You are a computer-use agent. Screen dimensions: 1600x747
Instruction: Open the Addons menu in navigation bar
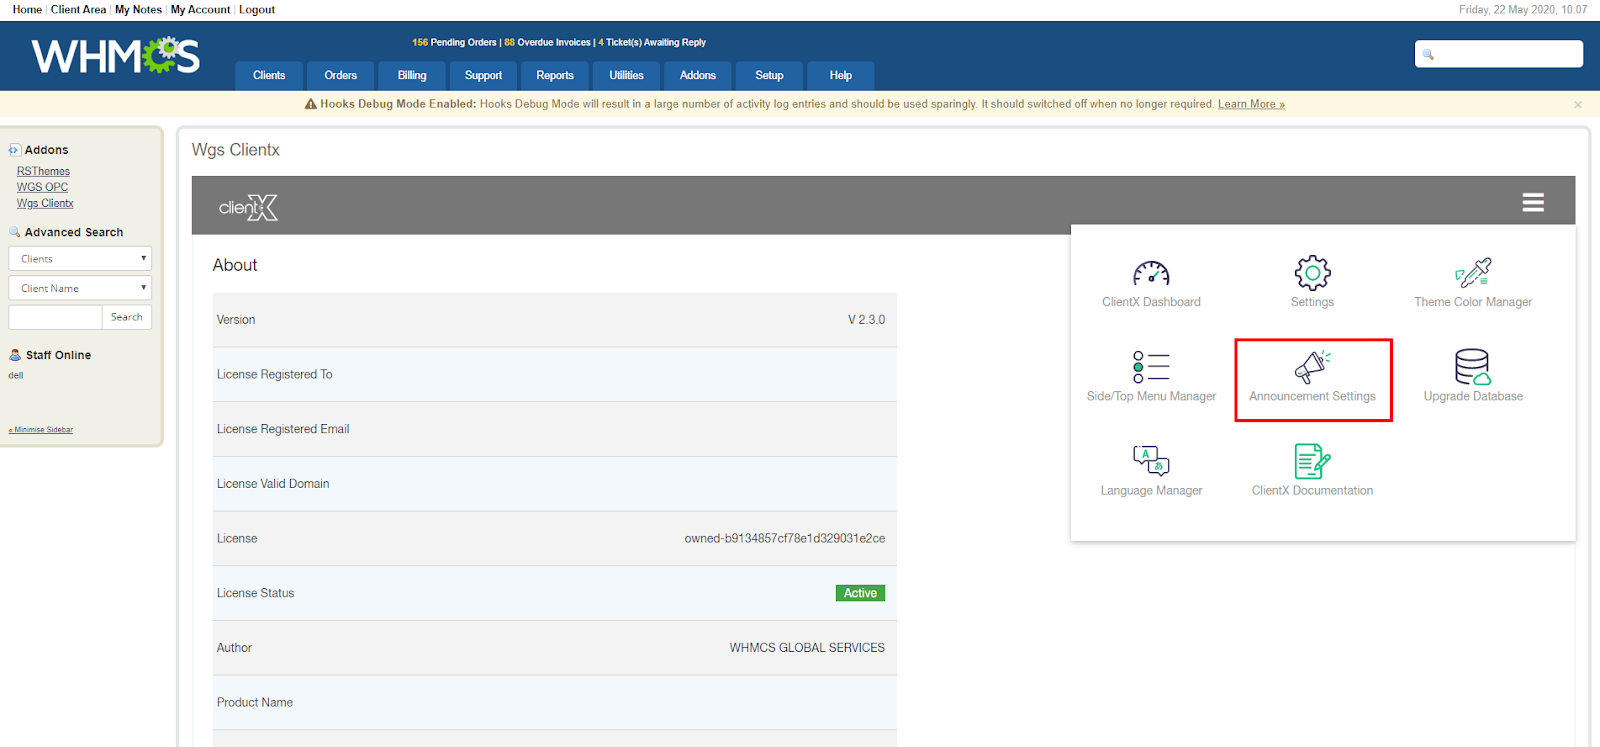pyautogui.click(x=697, y=76)
